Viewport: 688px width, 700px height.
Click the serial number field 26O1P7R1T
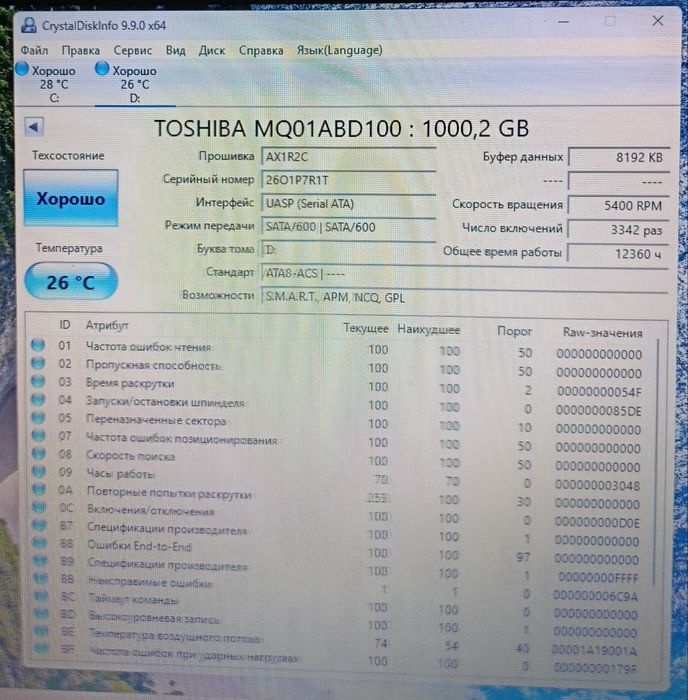[348, 180]
